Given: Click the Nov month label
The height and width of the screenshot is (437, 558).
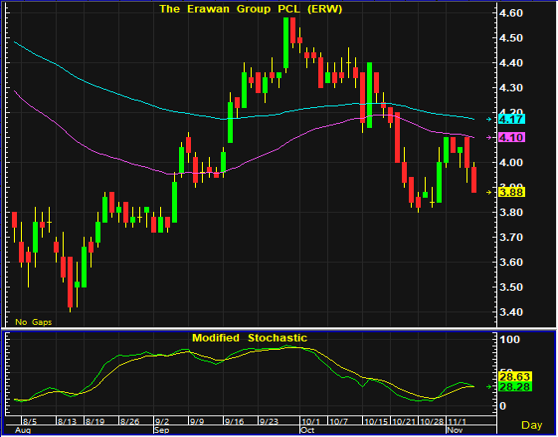Looking at the screenshot, I should (x=455, y=430).
